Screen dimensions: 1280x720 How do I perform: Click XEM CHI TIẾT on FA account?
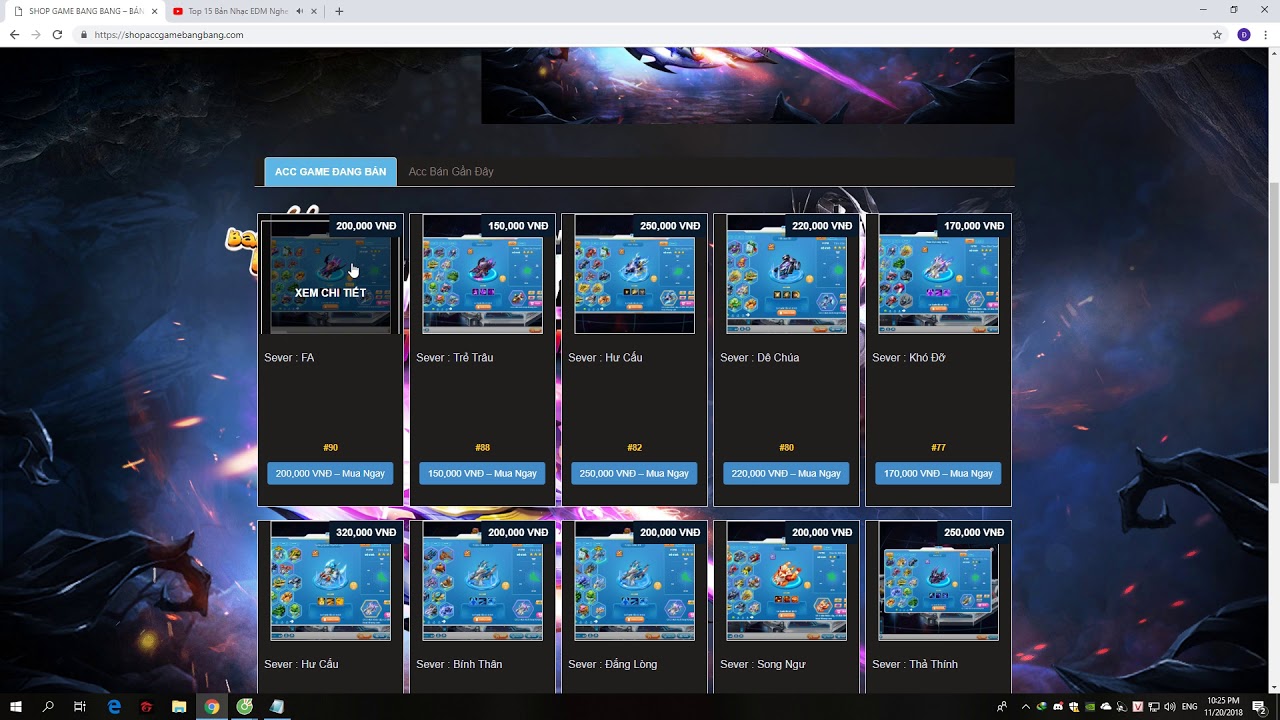pyautogui.click(x=331, y=293)
